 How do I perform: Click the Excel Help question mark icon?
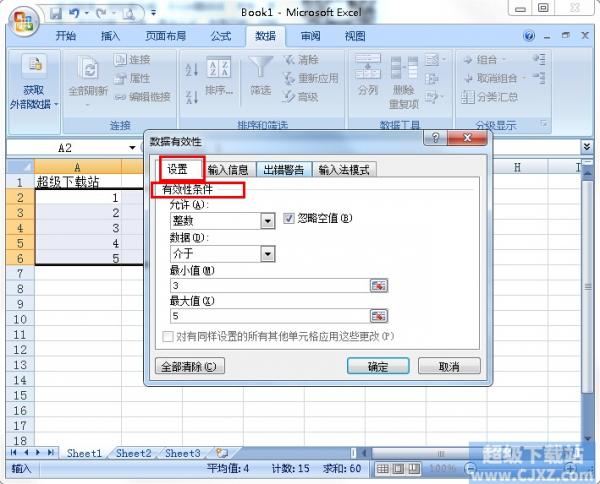click(529, 36)
